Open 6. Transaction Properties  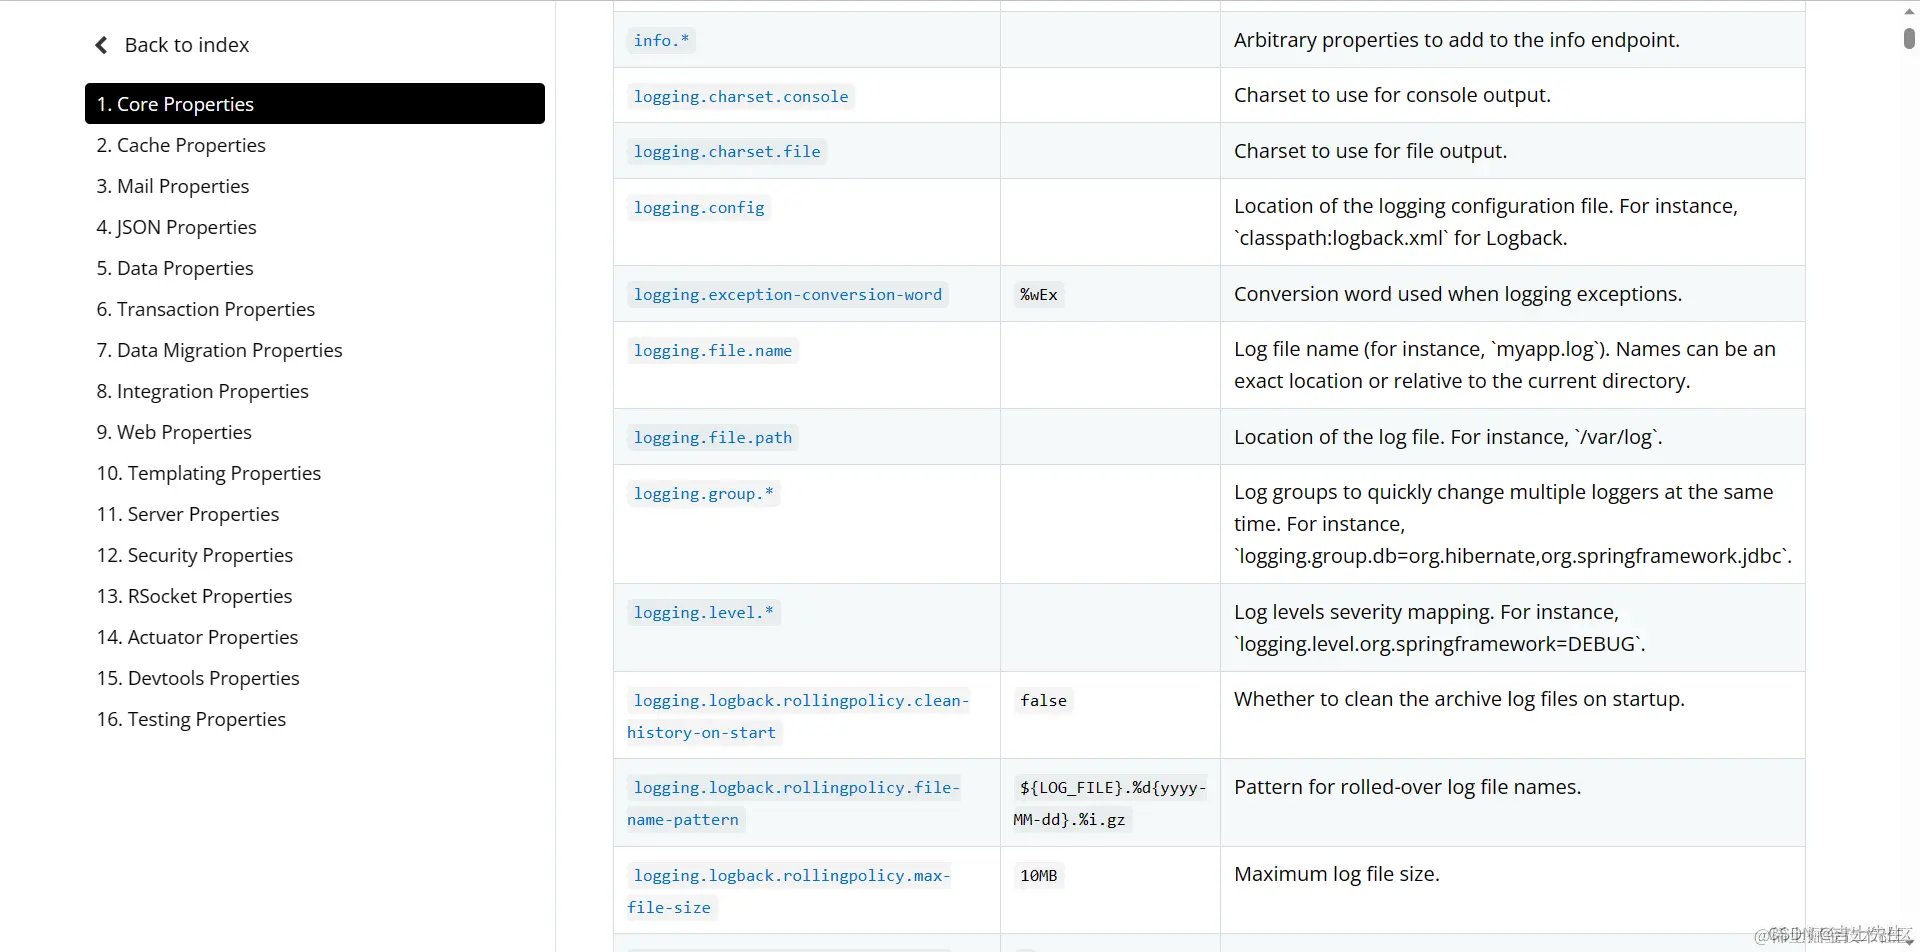point(205,309)
